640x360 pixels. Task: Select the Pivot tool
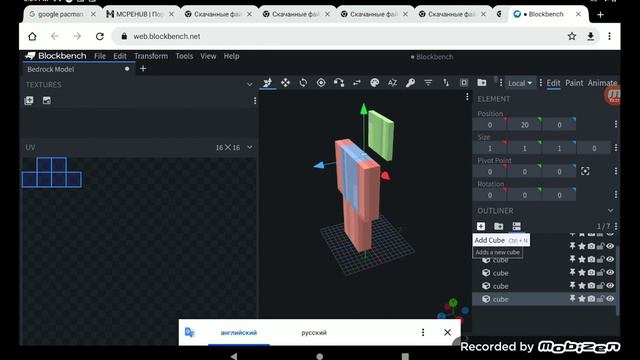(321, 83)
